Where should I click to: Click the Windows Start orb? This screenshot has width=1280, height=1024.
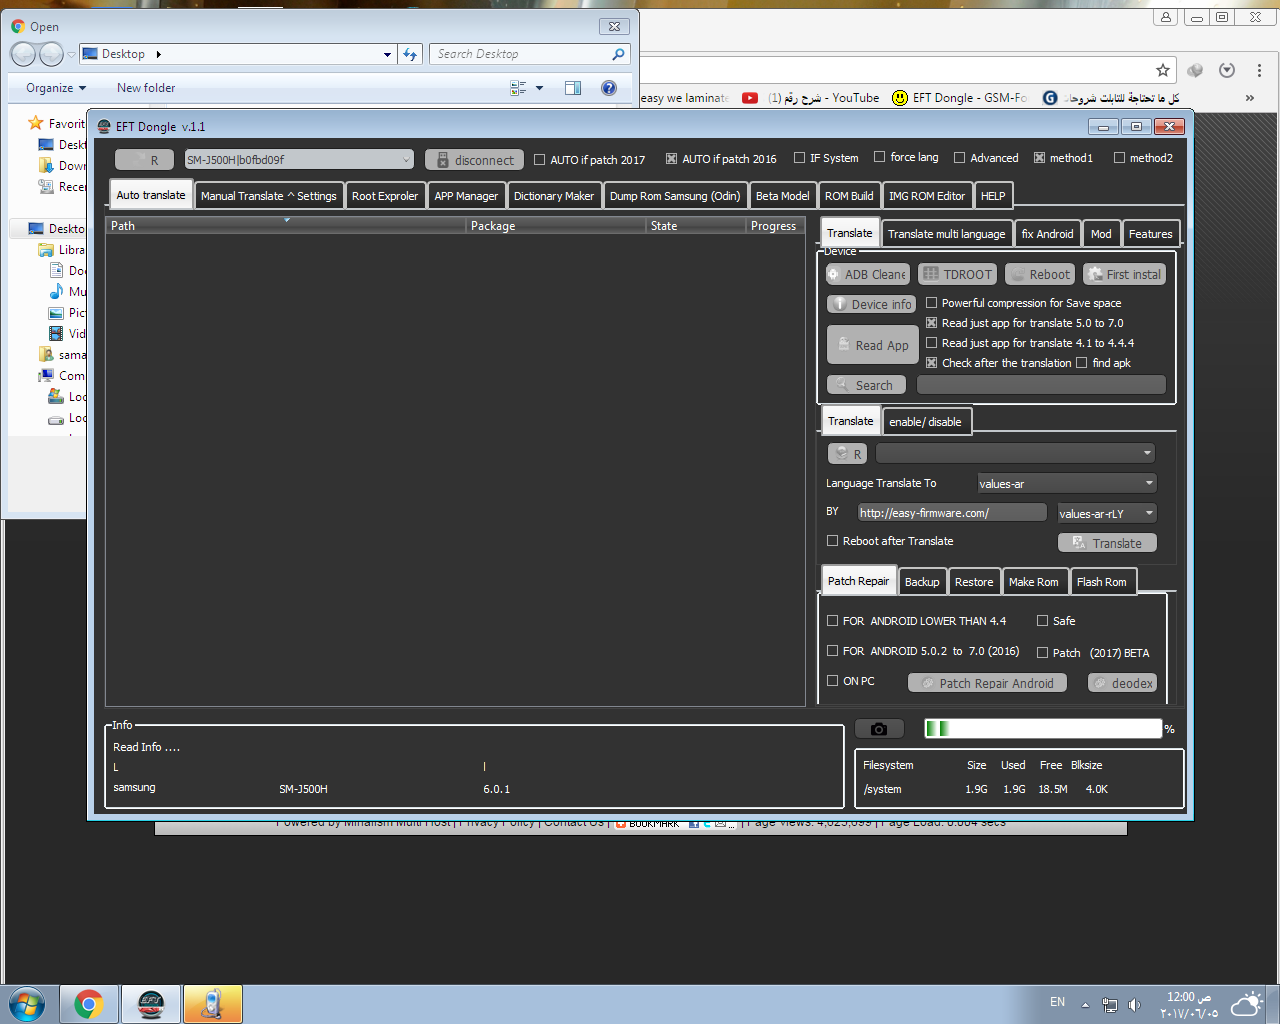point(27,1004)
